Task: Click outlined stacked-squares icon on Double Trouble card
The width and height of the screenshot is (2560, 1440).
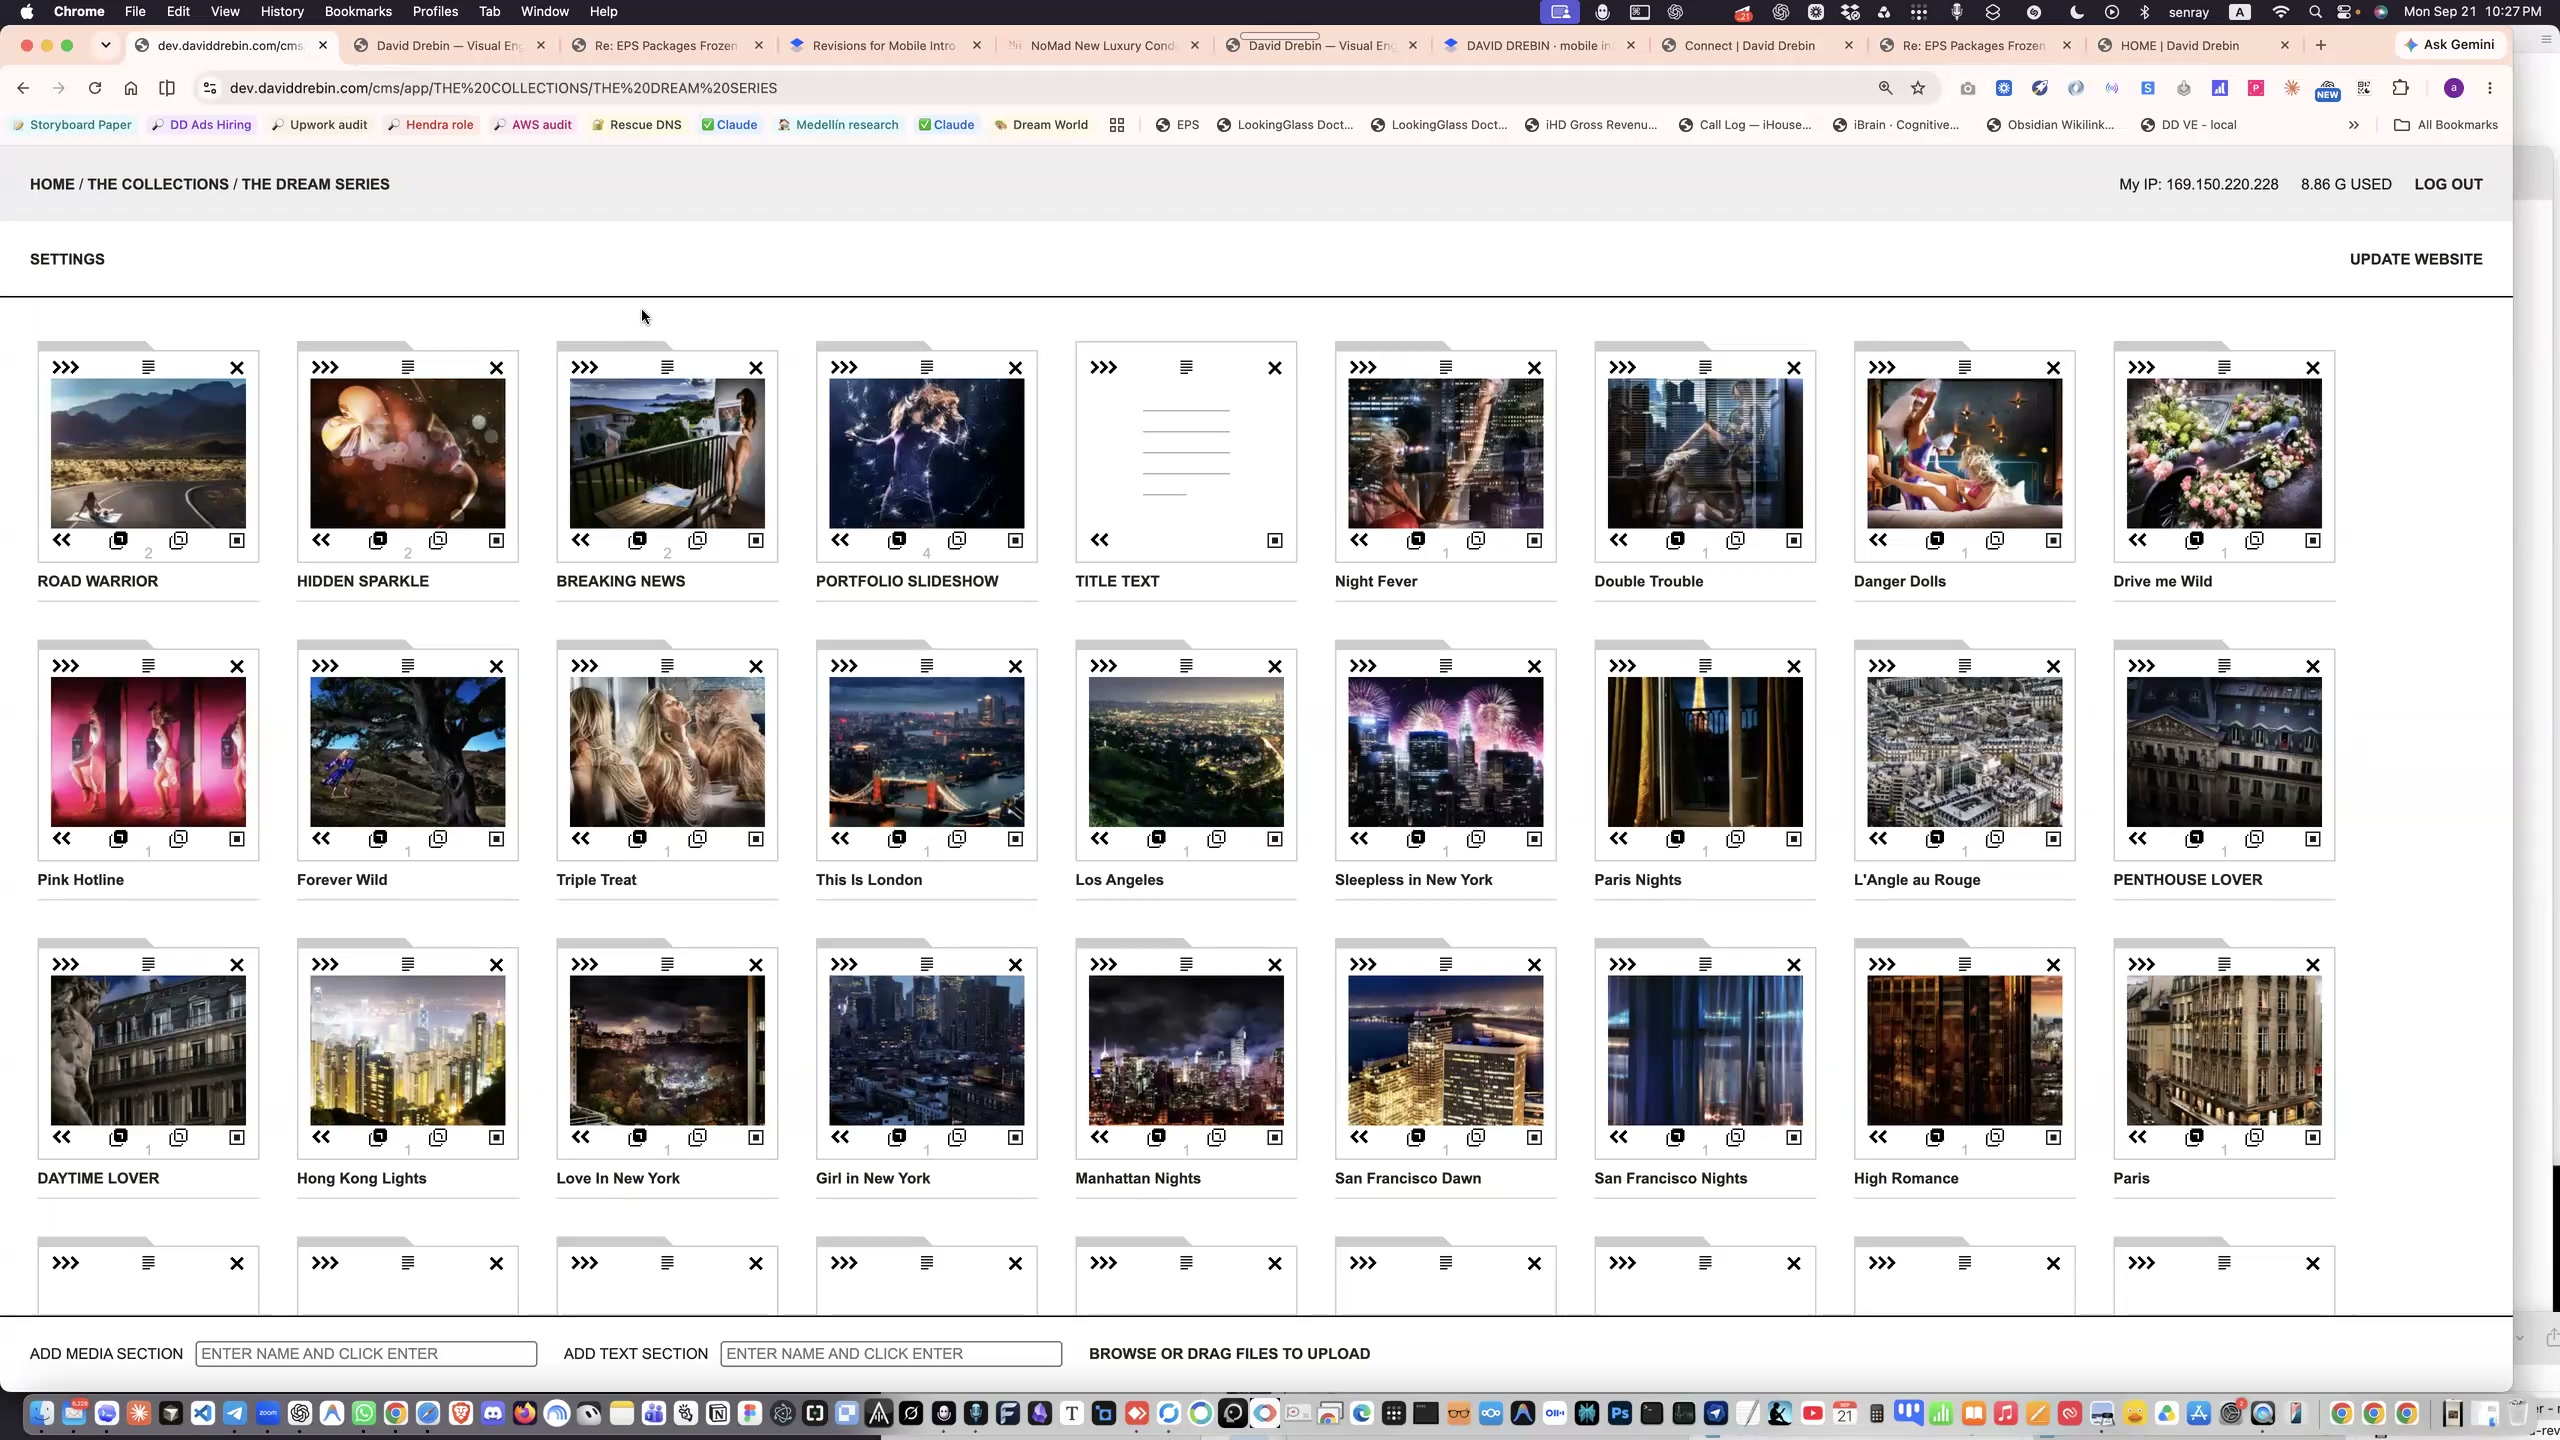Action: (1735, 540)
